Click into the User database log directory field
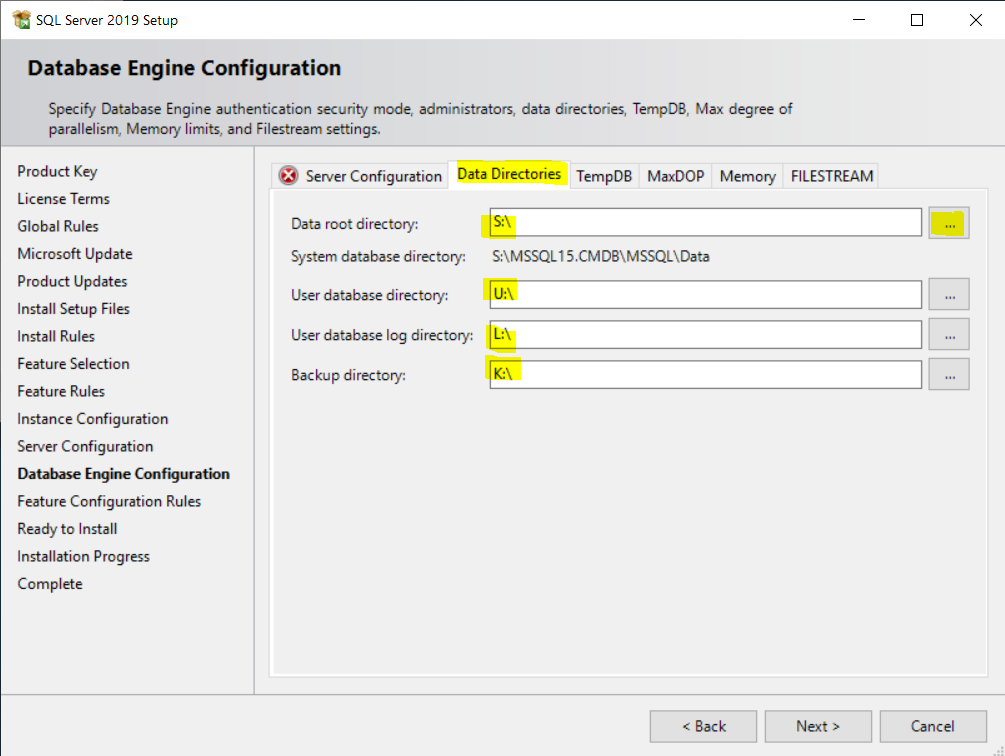Image resolution: width=1005 pixels, height=756 pixels. pyautogui.click(x=705, y=334)
